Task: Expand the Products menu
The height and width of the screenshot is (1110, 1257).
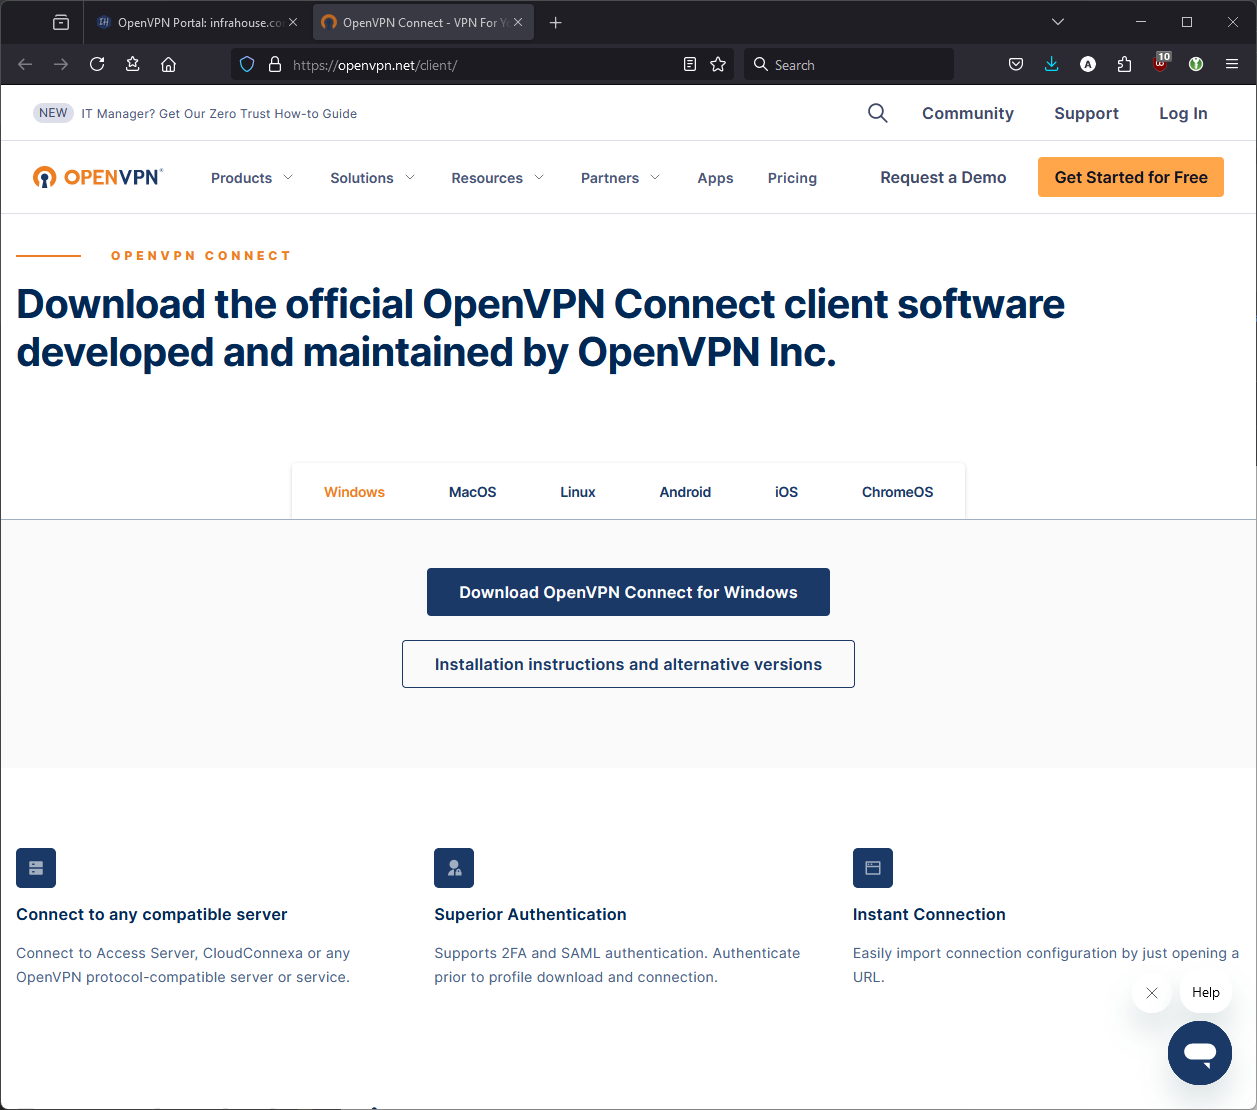Action: point(252,178)
